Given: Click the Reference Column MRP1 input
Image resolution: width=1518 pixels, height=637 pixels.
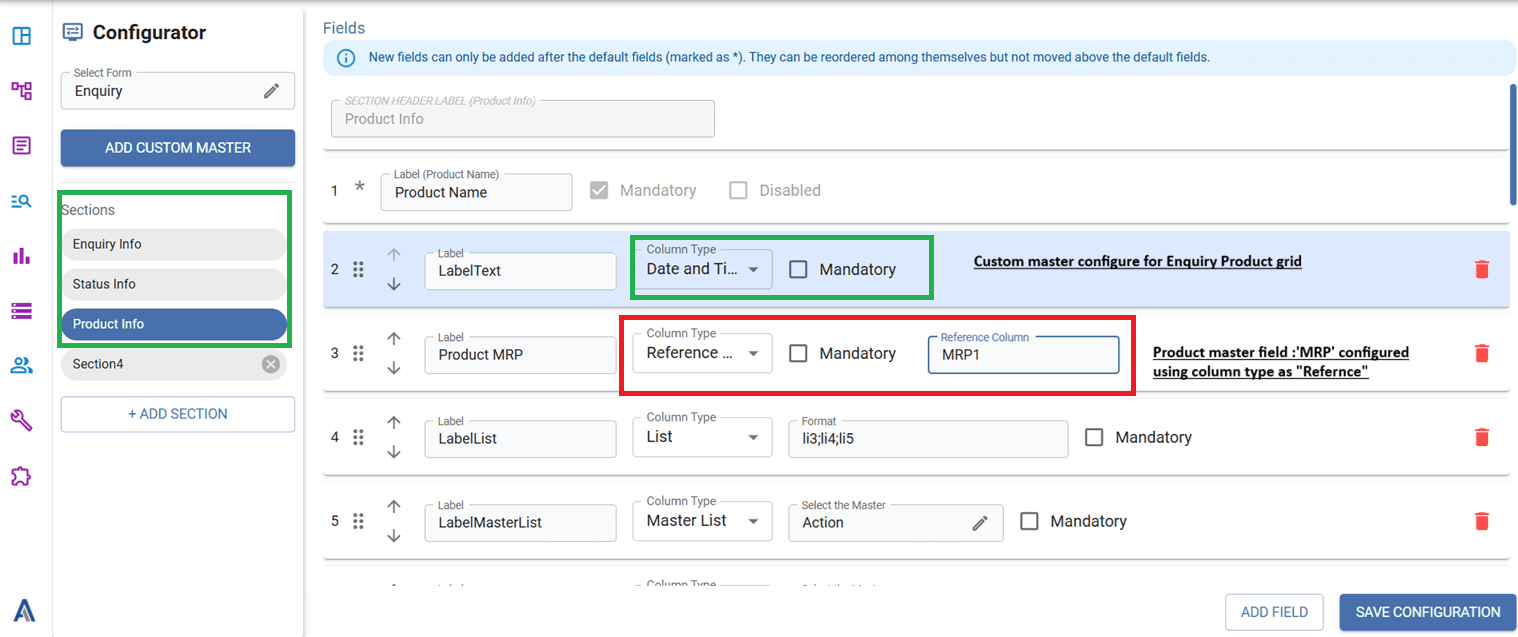Looking at the screenshot, I should click(1023, 355).
